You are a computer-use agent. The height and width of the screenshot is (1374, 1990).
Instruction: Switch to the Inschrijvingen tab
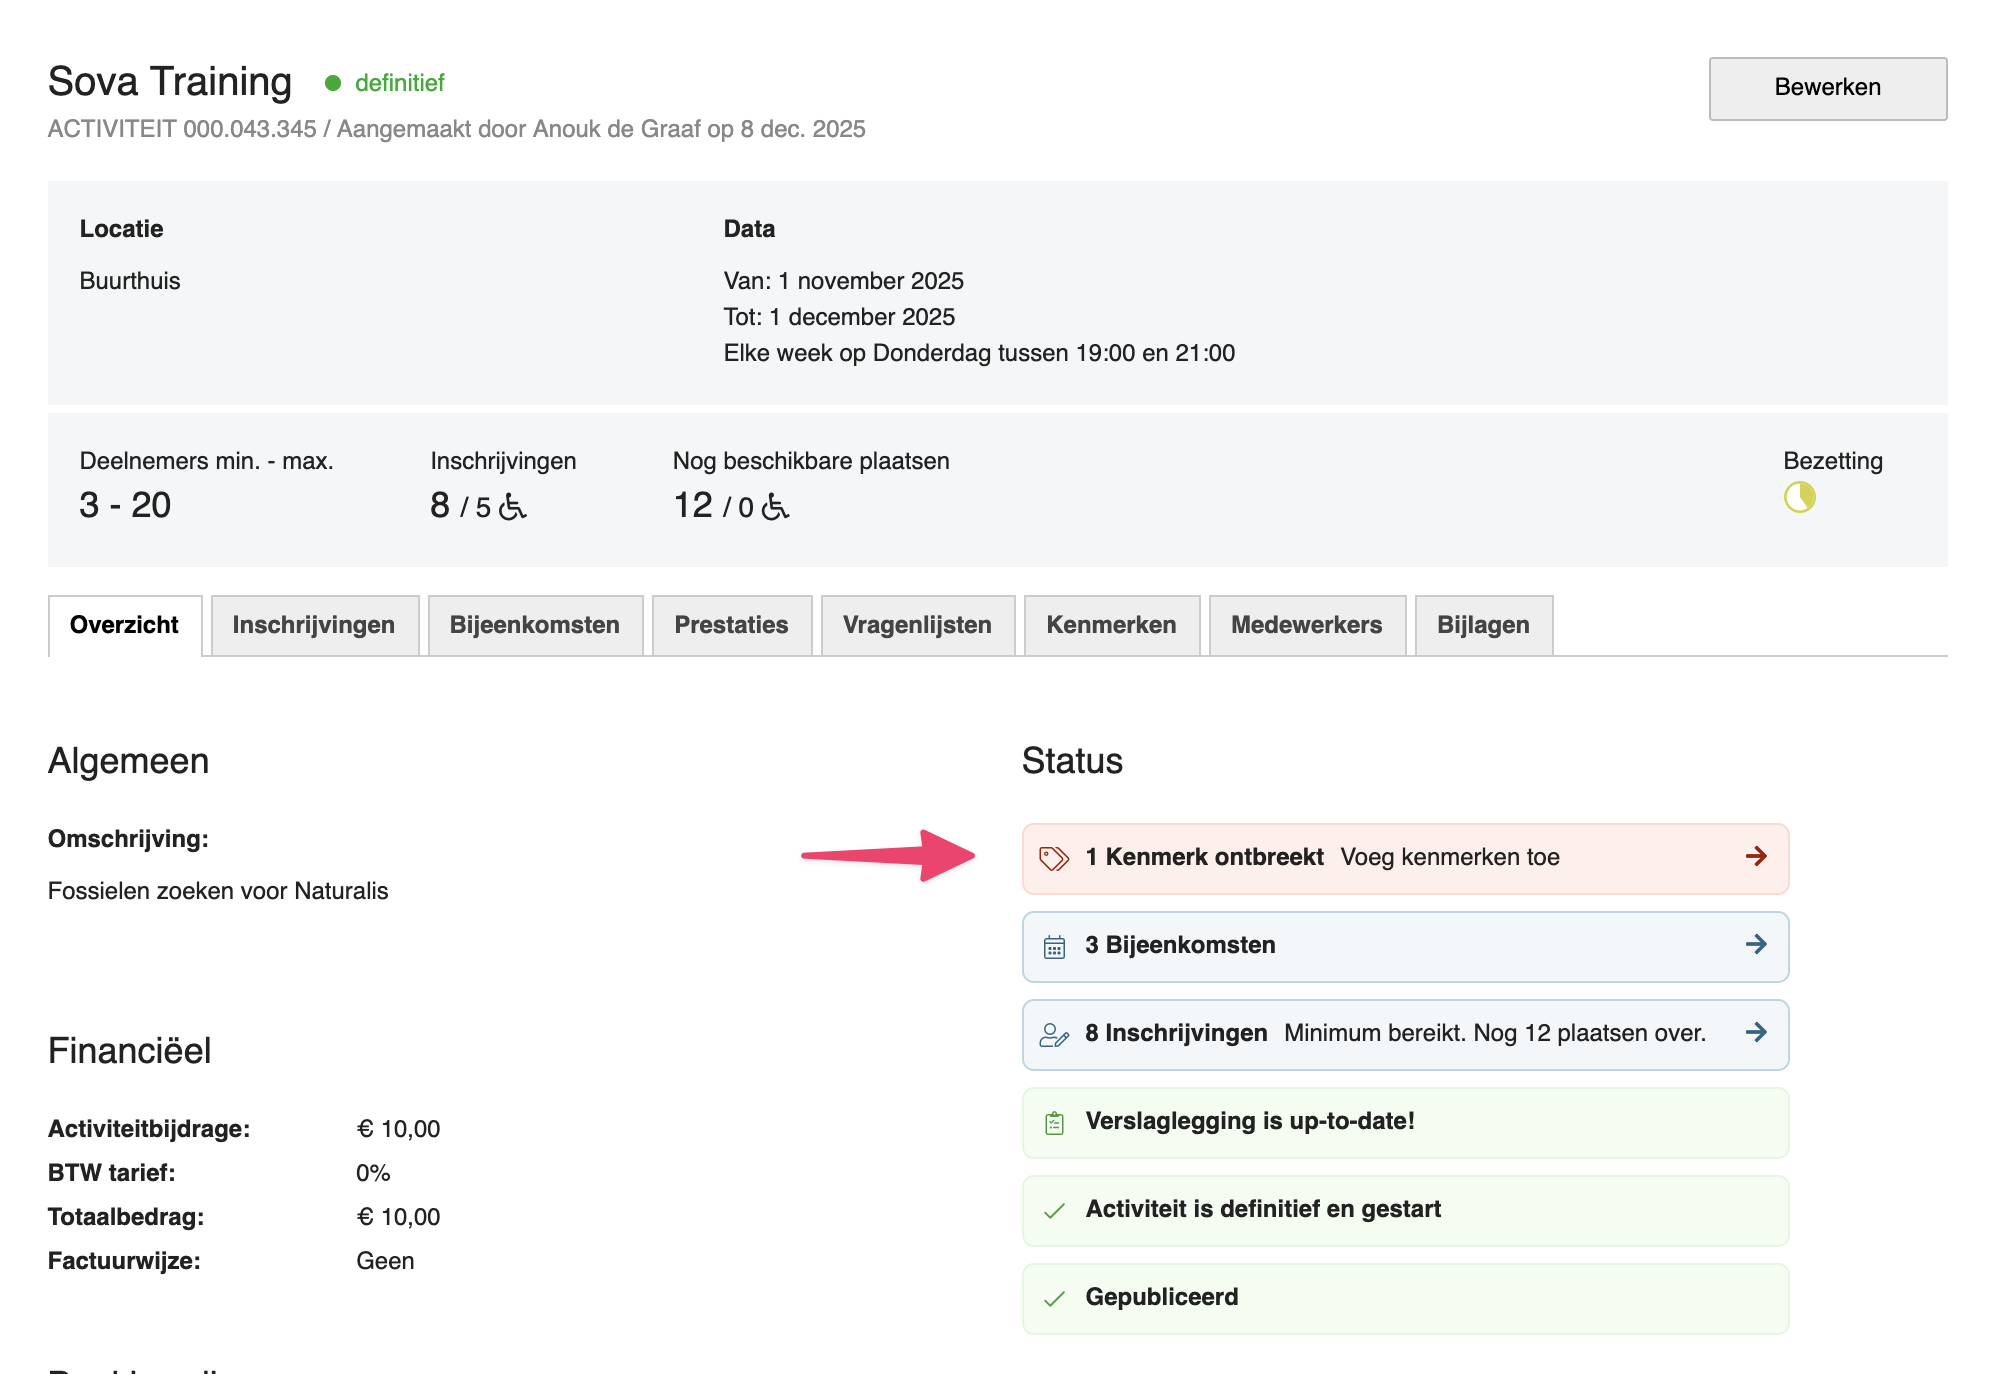tap(314, 625)
